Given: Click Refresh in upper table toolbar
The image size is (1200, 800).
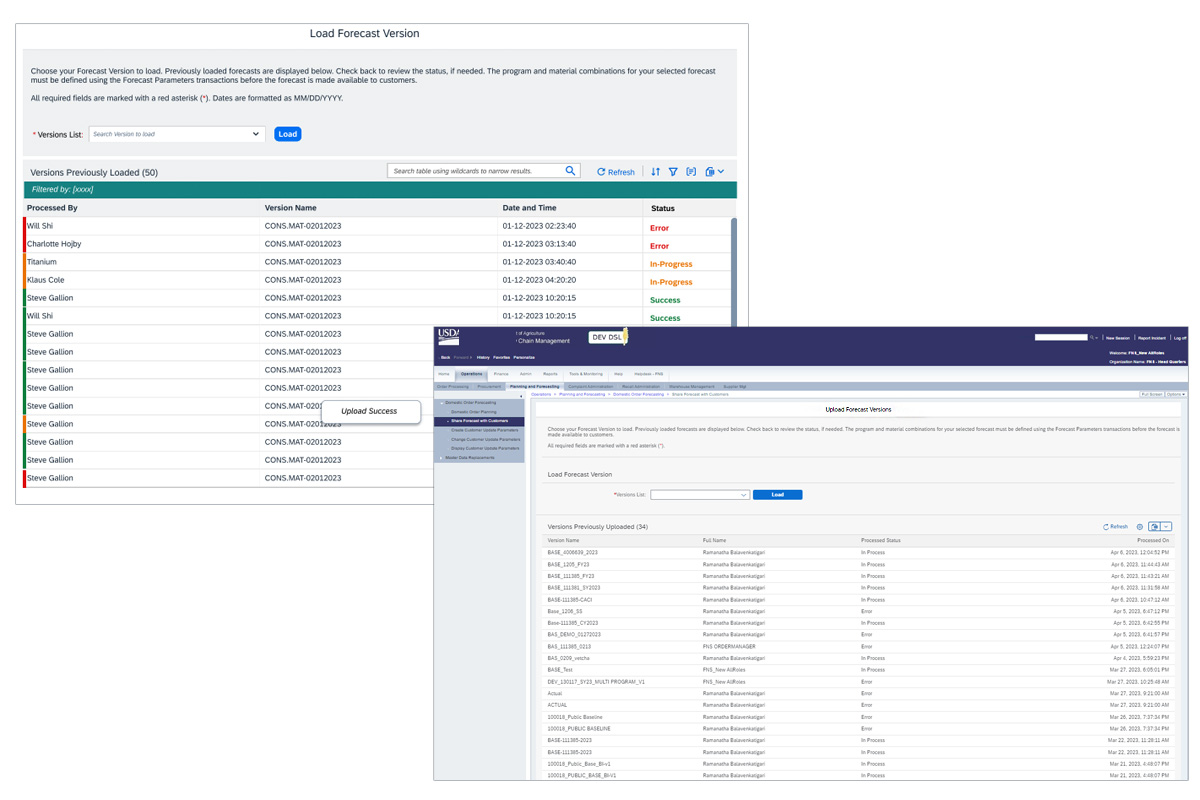Looking at the screenshot, I should tap(616, 172).
